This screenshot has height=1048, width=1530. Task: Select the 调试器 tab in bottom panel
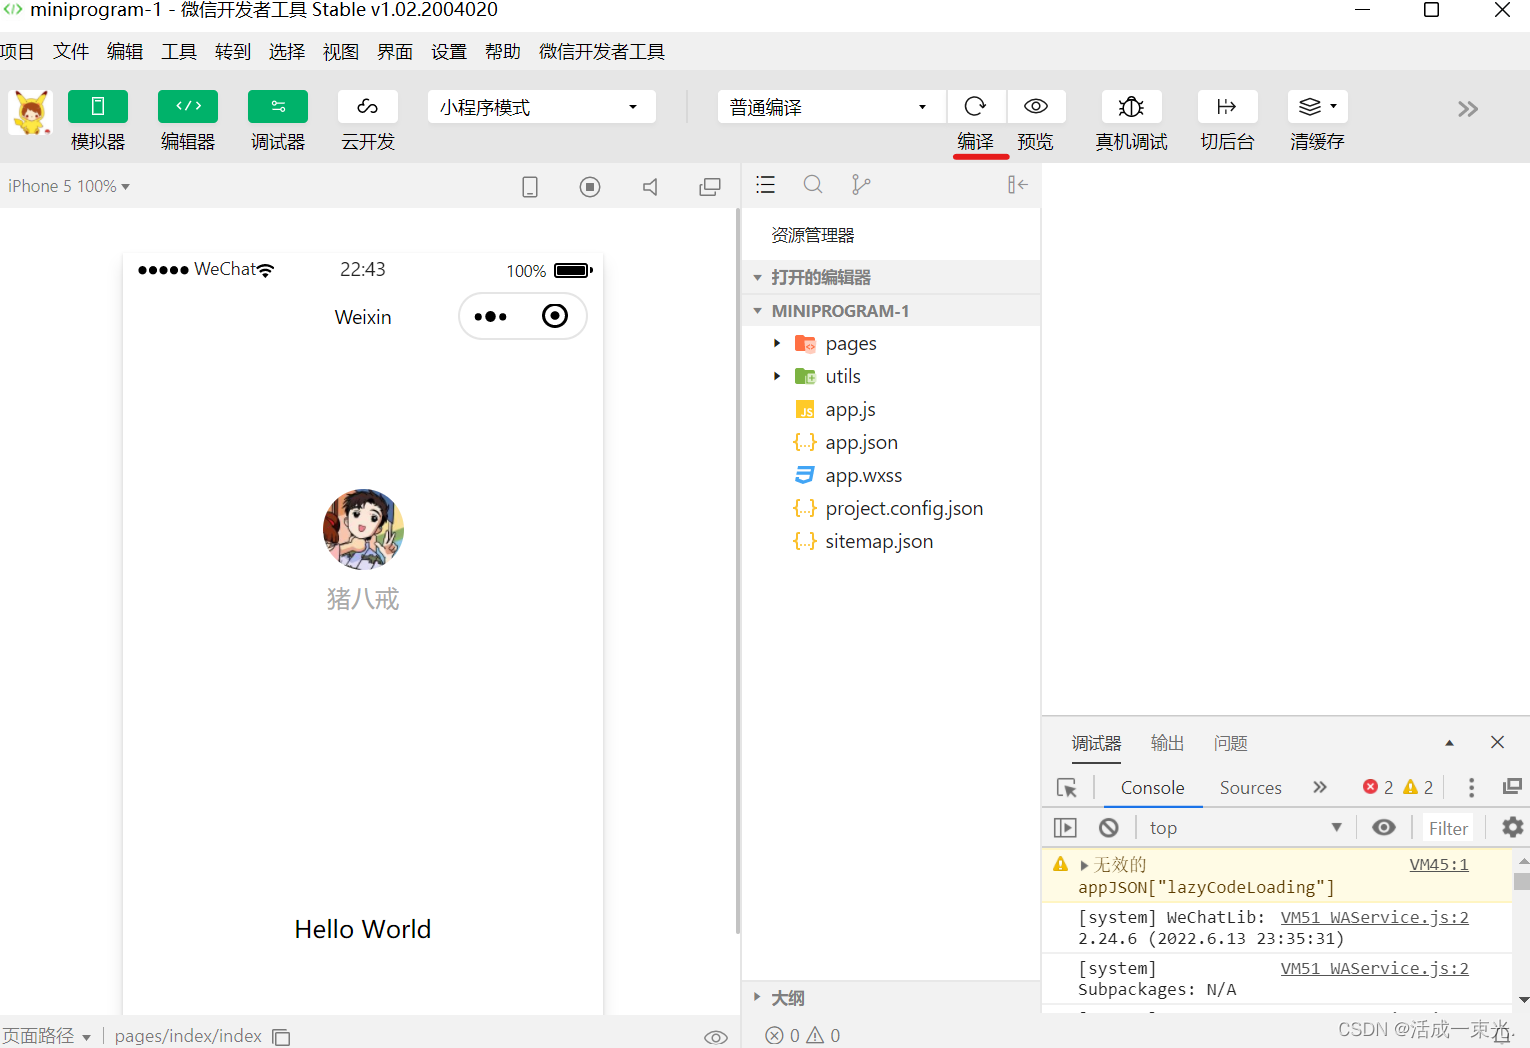1097,743
